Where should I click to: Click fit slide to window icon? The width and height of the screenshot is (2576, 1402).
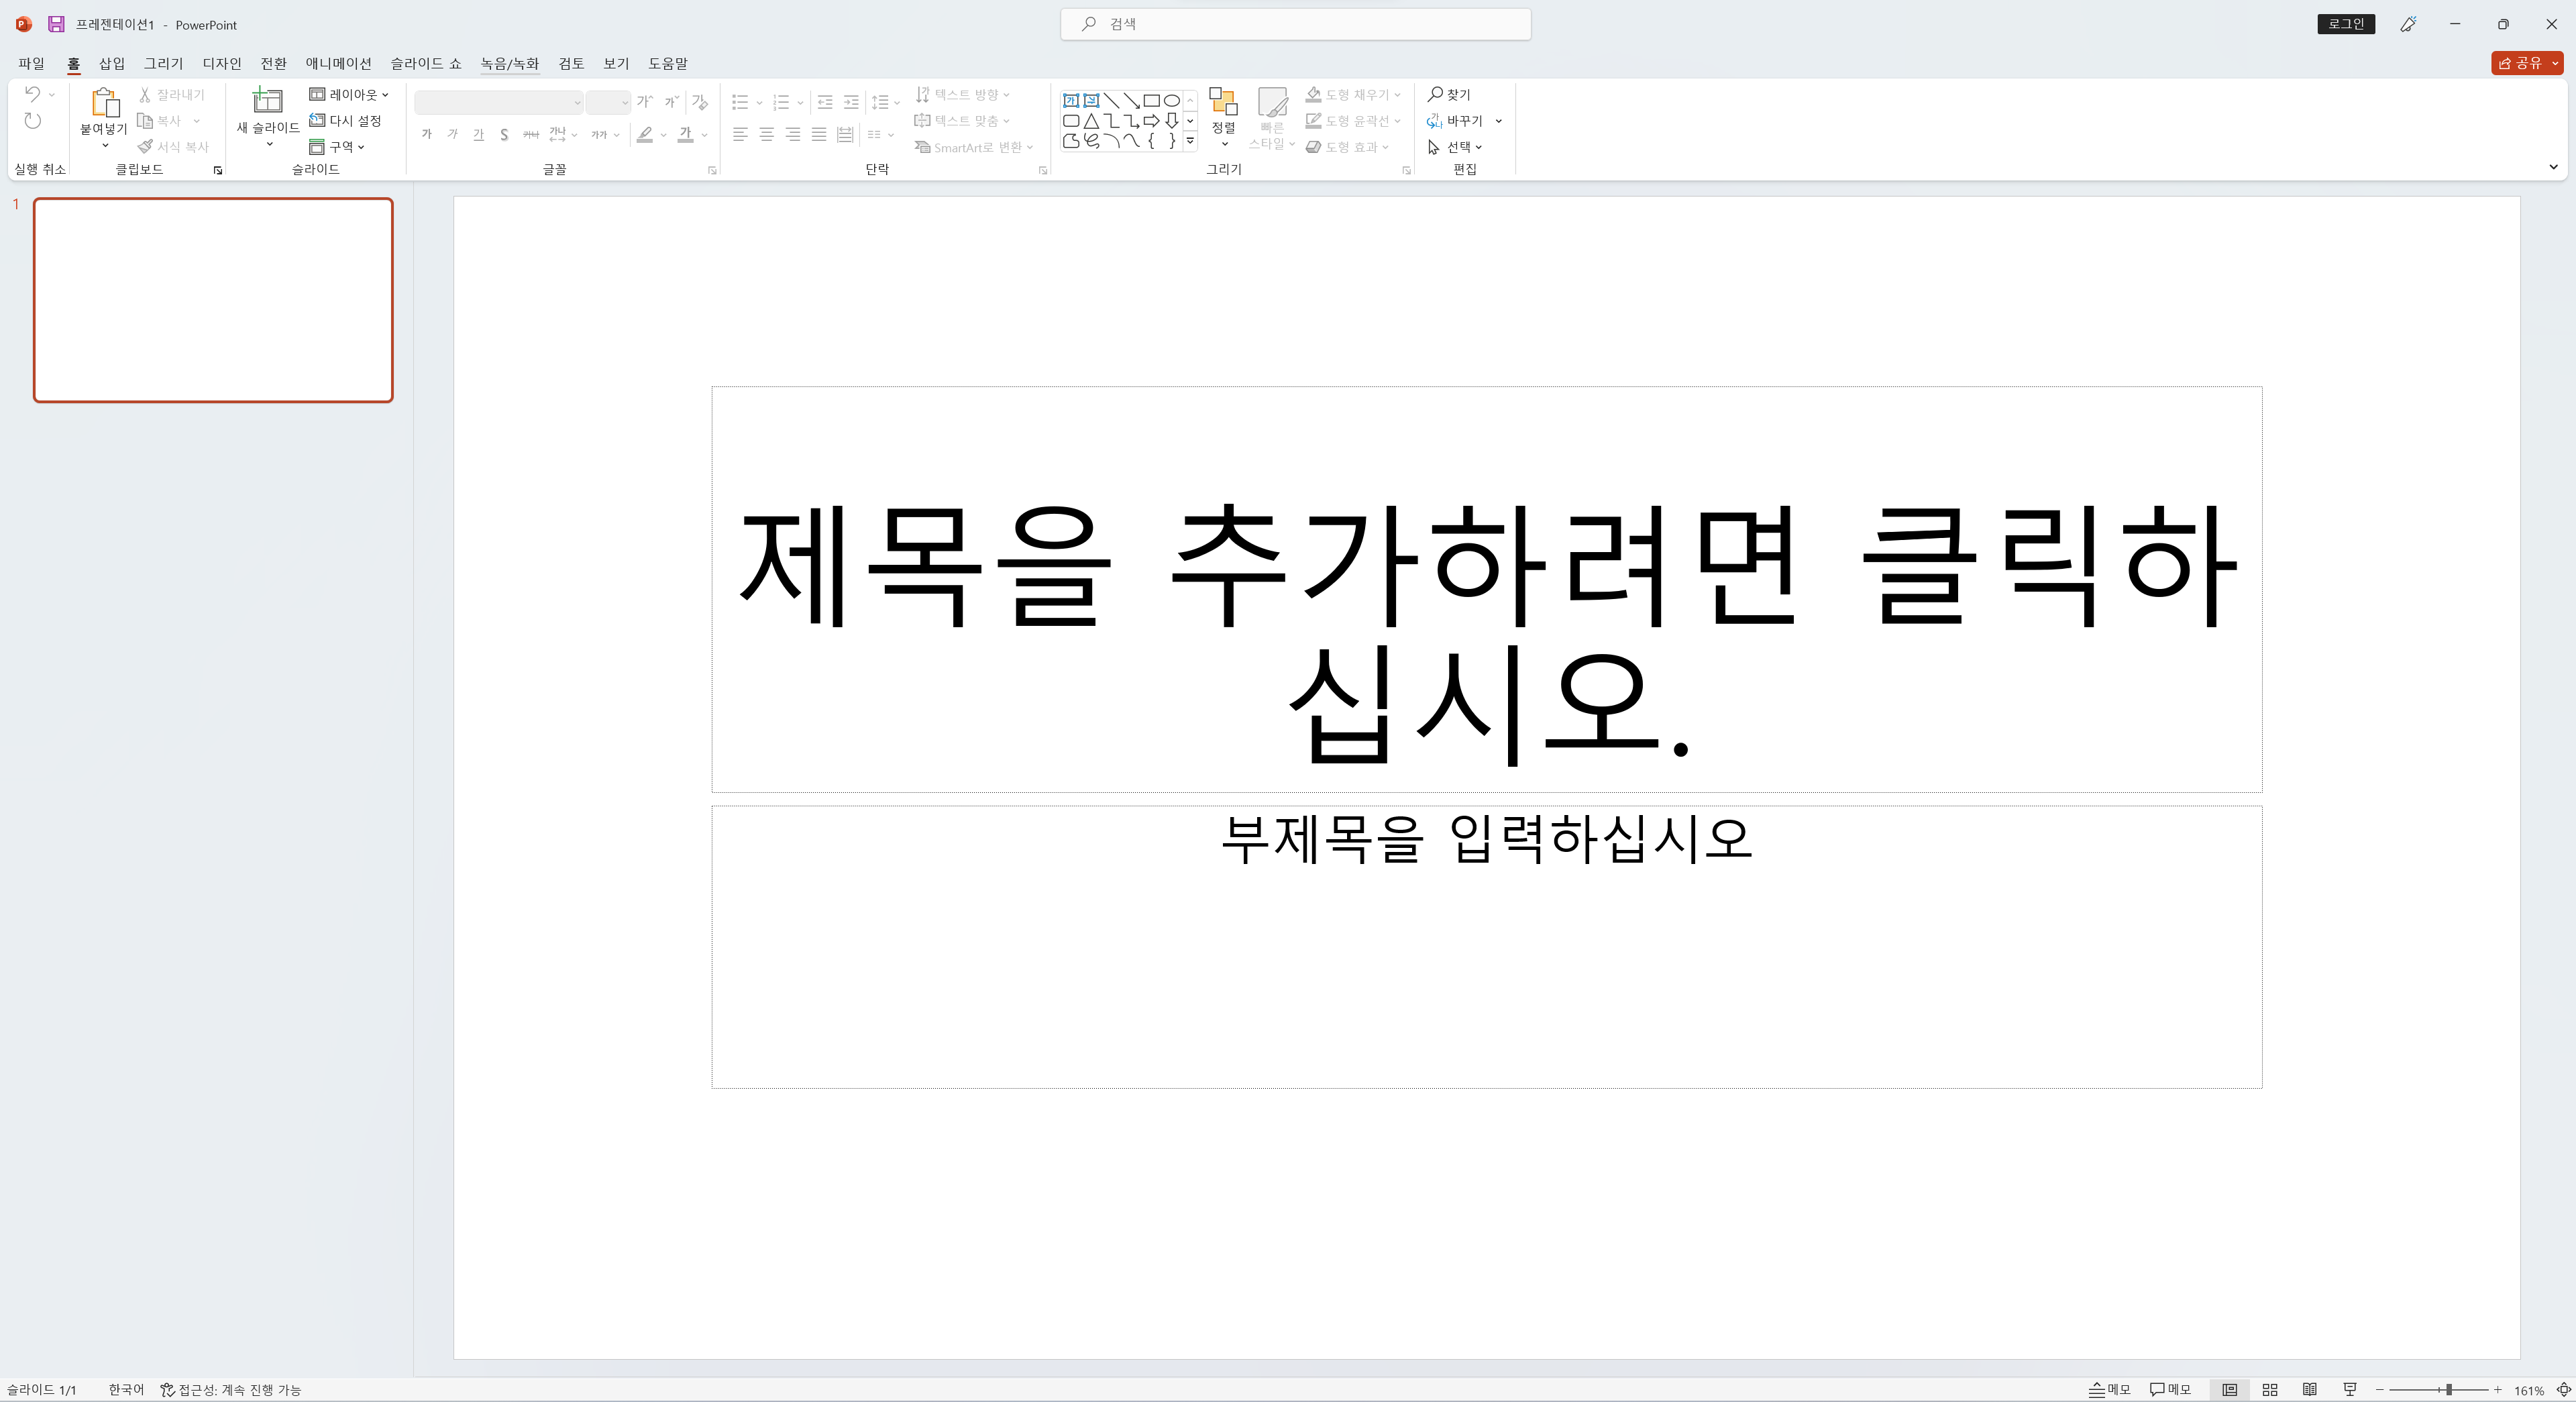pyautogui.click(x=2563, y=1390)
